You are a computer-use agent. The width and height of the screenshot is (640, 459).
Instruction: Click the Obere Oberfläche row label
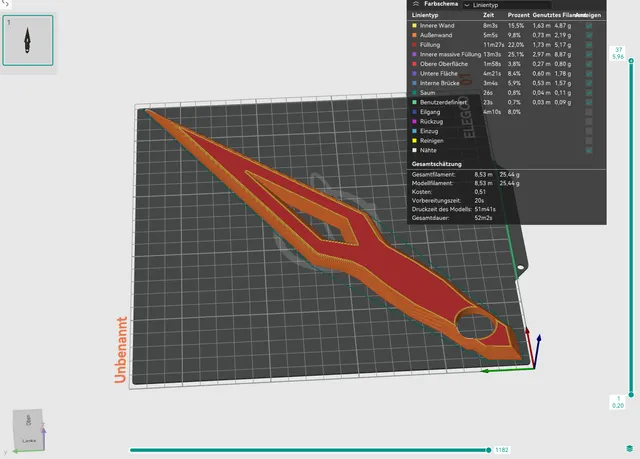444,64
